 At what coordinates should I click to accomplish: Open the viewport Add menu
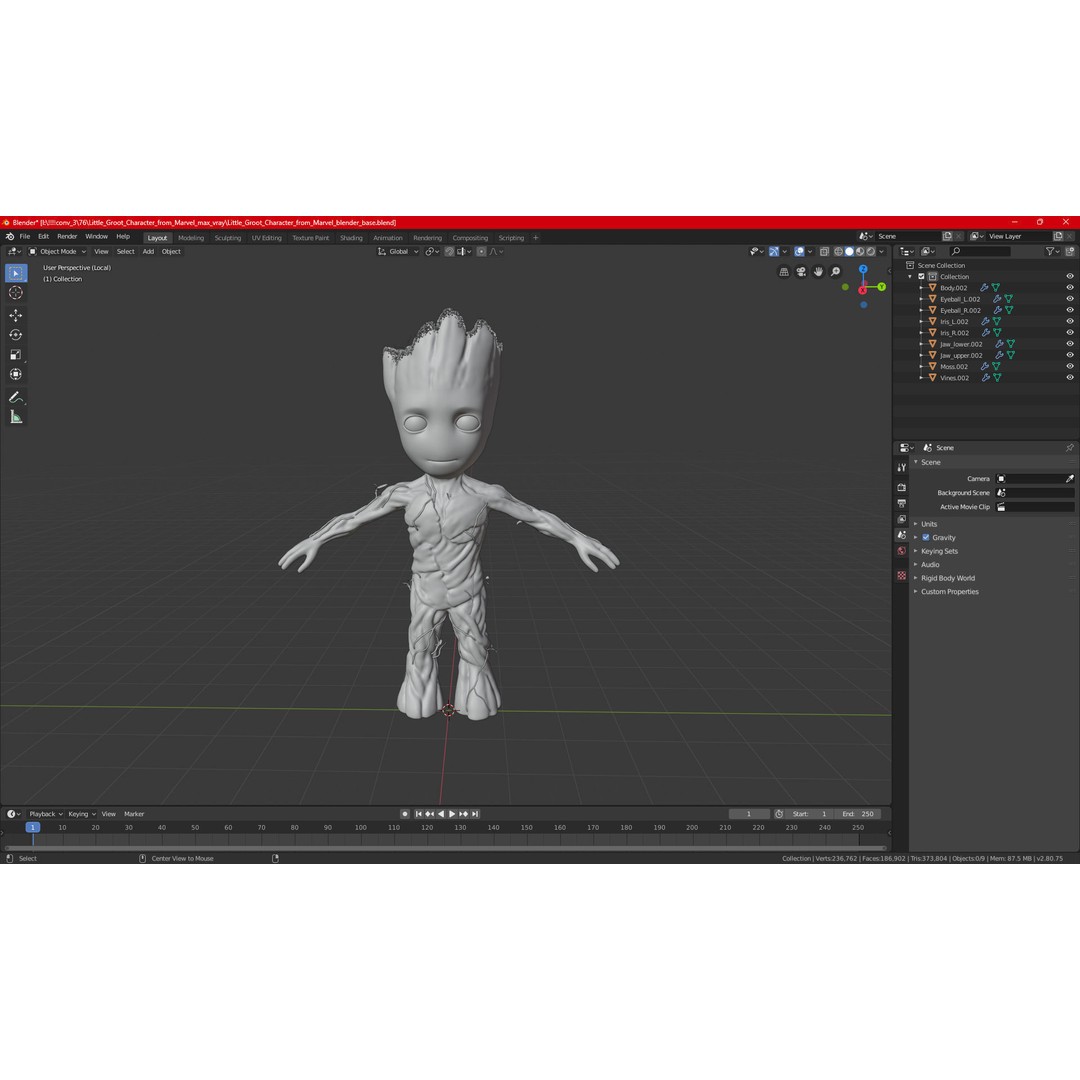point(148,252)
